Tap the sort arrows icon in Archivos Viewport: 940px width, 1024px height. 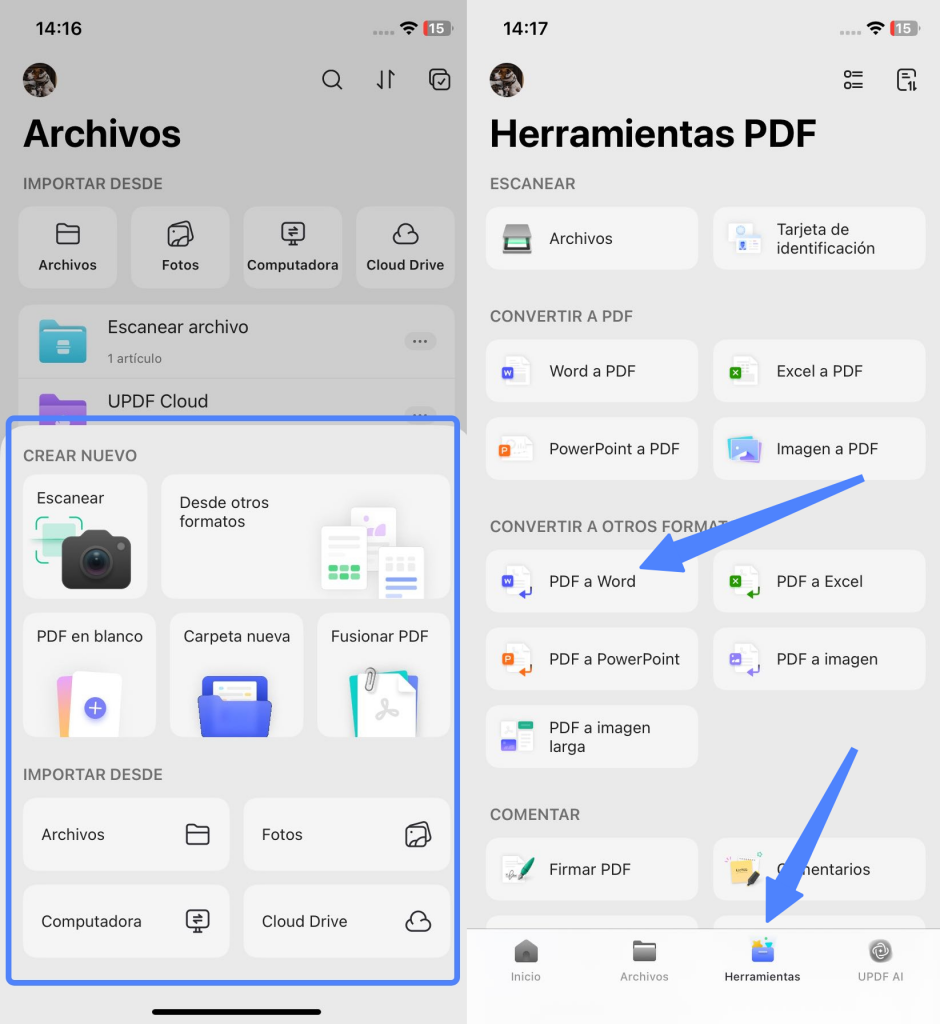[x=385, y=80]
